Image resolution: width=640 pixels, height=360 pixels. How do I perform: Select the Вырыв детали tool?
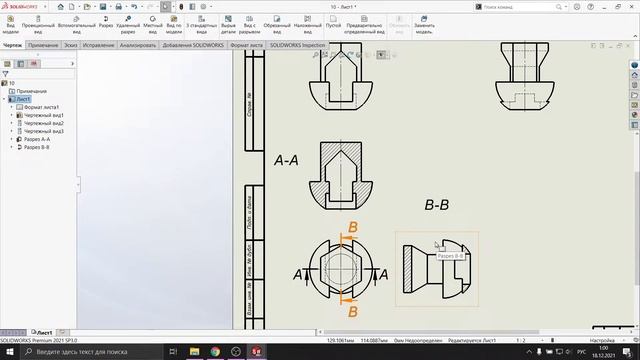pyautogui.click(x=228, y=25)
